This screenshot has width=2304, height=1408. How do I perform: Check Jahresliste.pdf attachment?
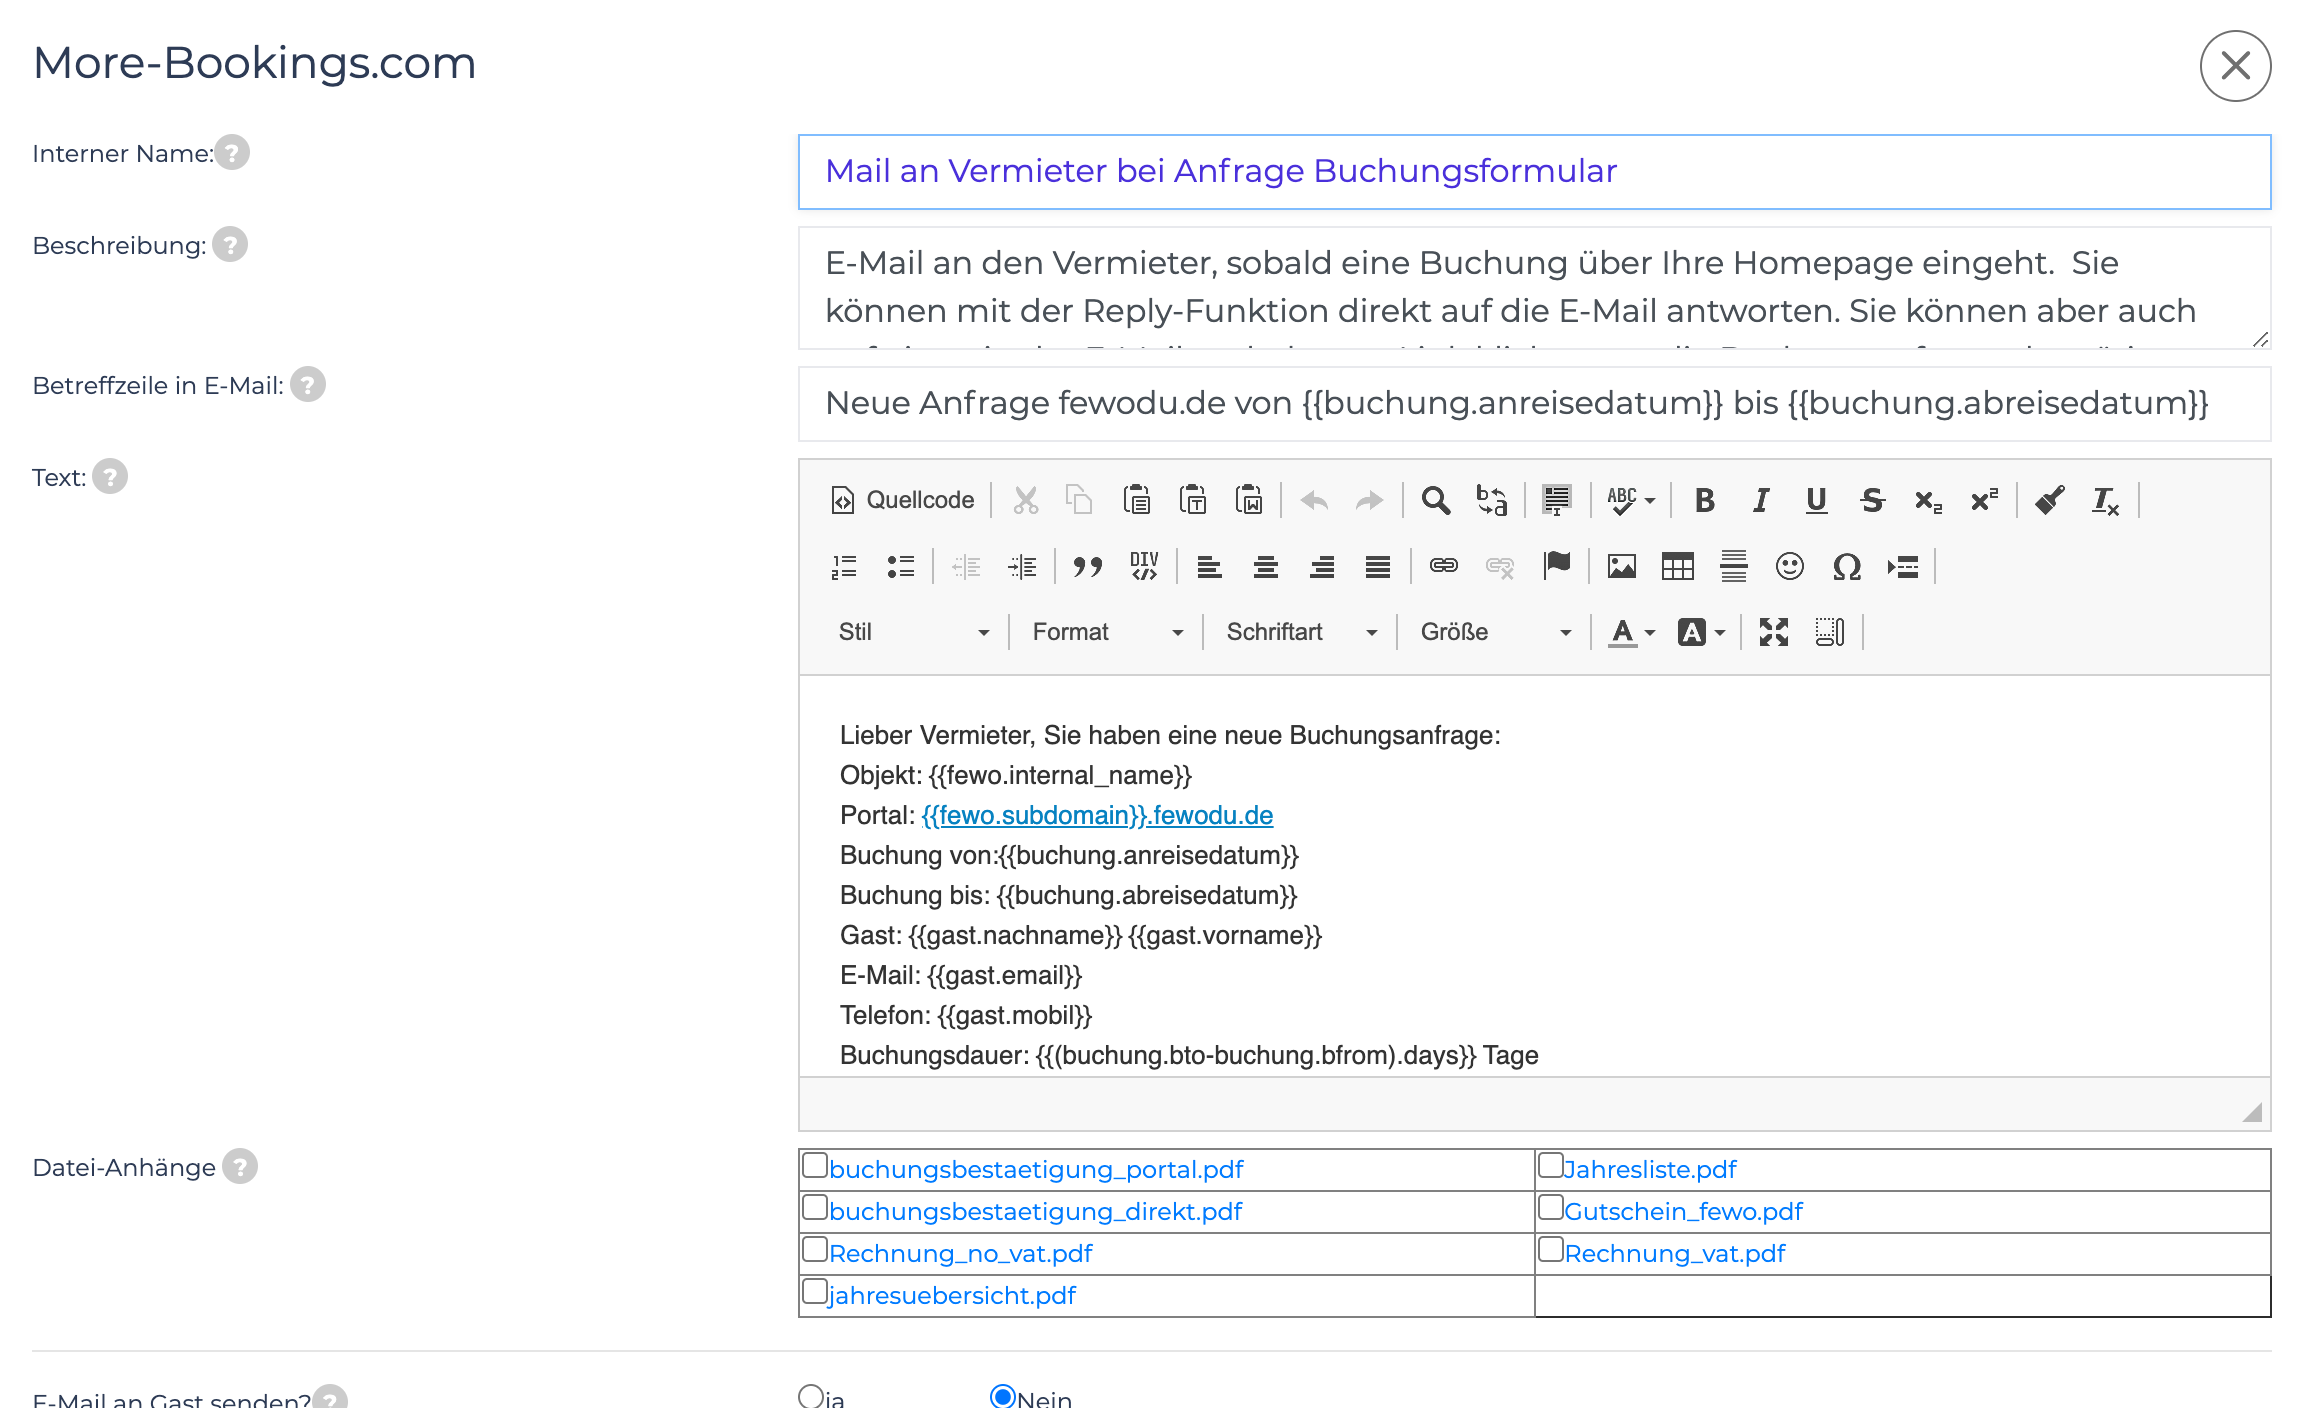coord(1551,1165)
